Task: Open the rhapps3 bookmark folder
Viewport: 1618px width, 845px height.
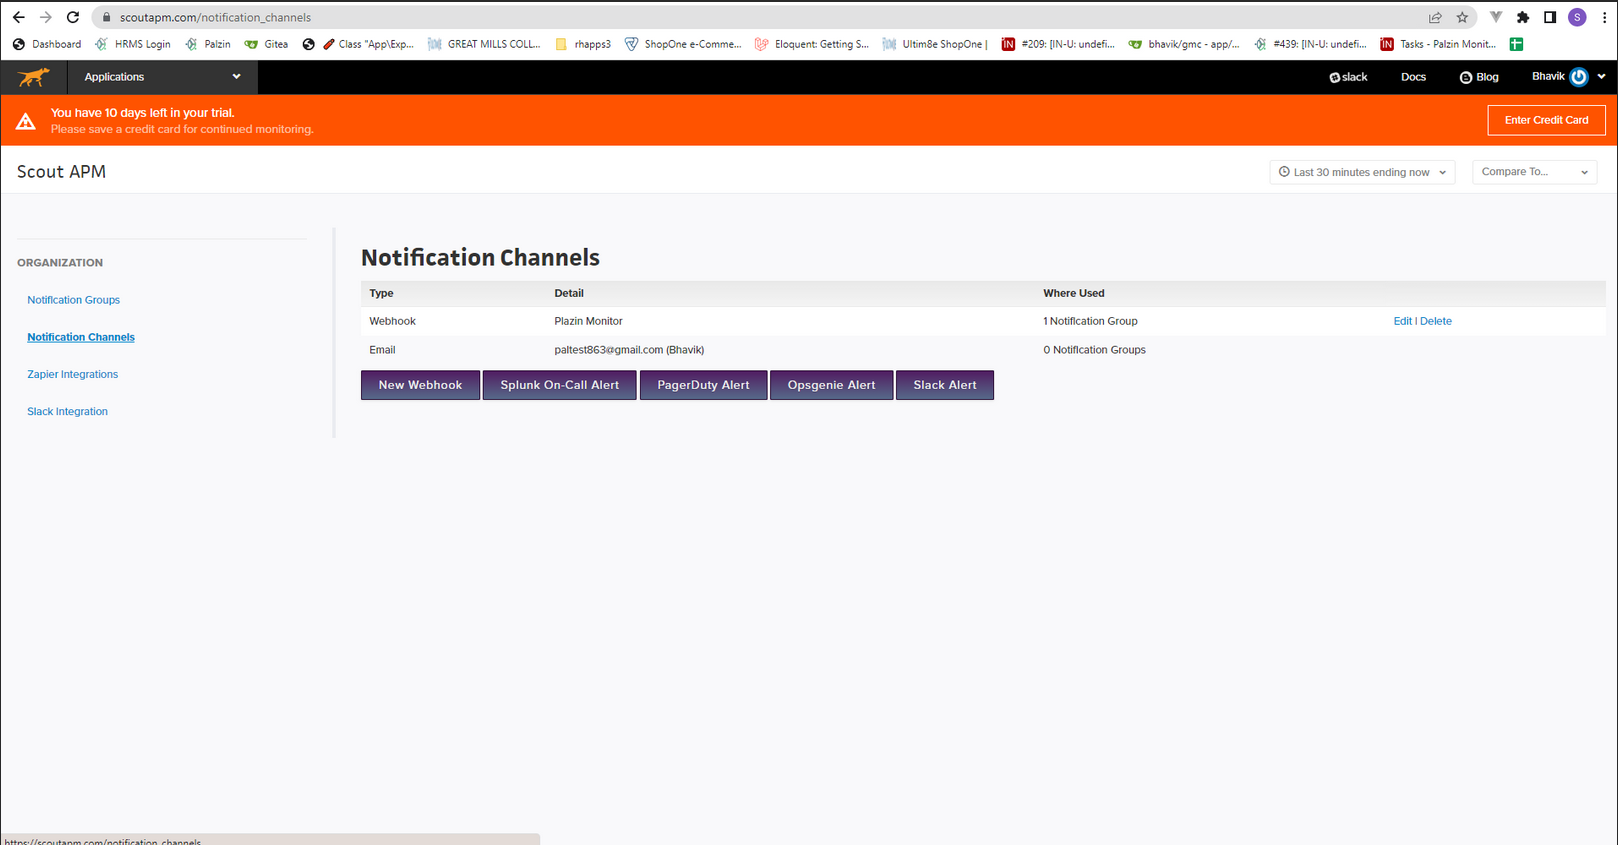Action: point(582,44)
